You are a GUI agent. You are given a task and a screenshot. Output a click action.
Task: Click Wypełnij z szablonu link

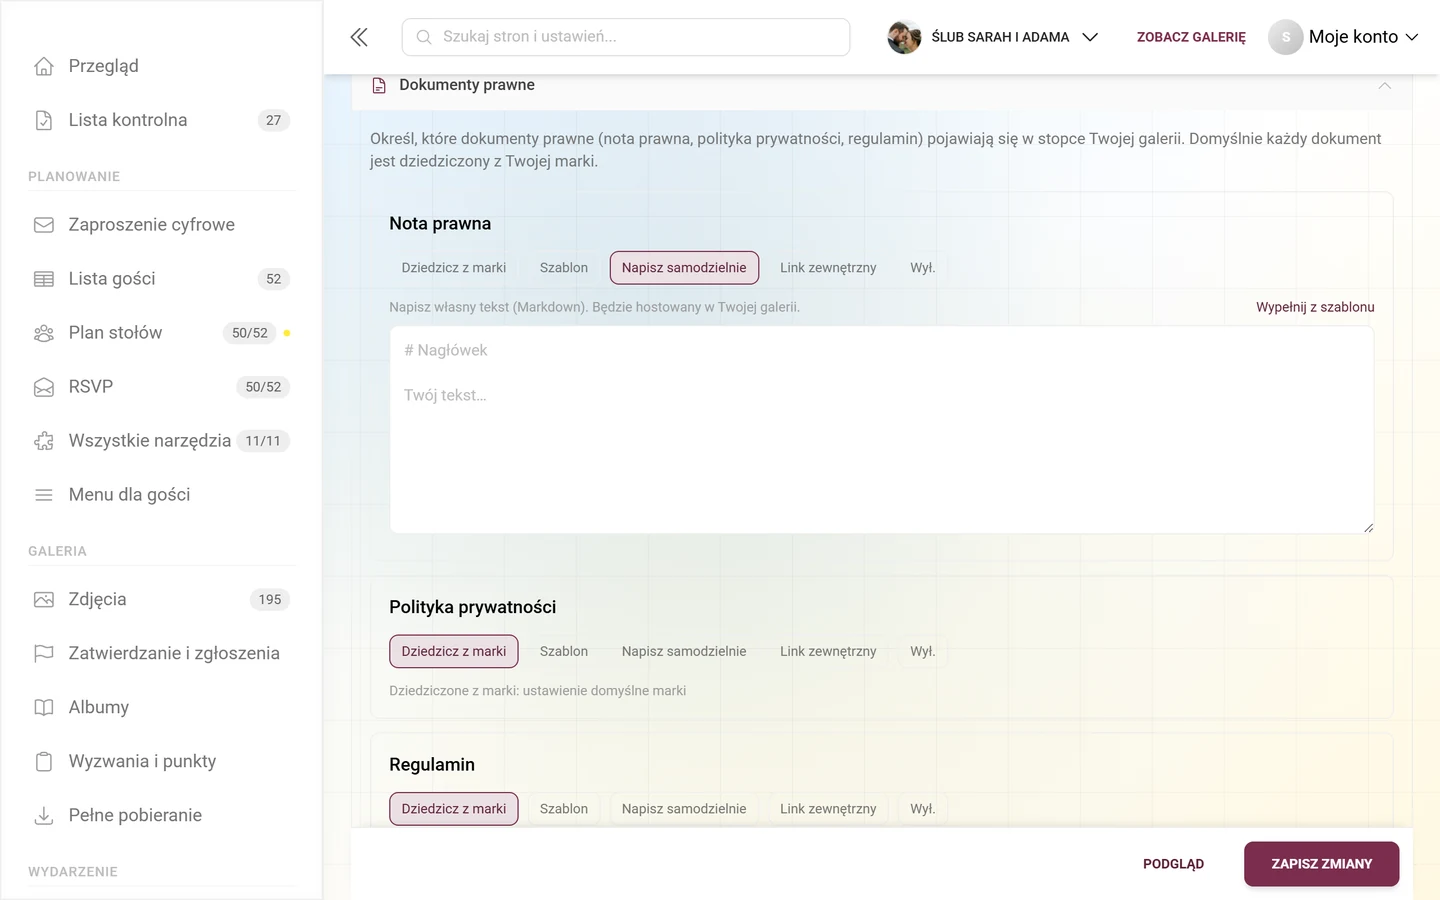click(1315, 307)
